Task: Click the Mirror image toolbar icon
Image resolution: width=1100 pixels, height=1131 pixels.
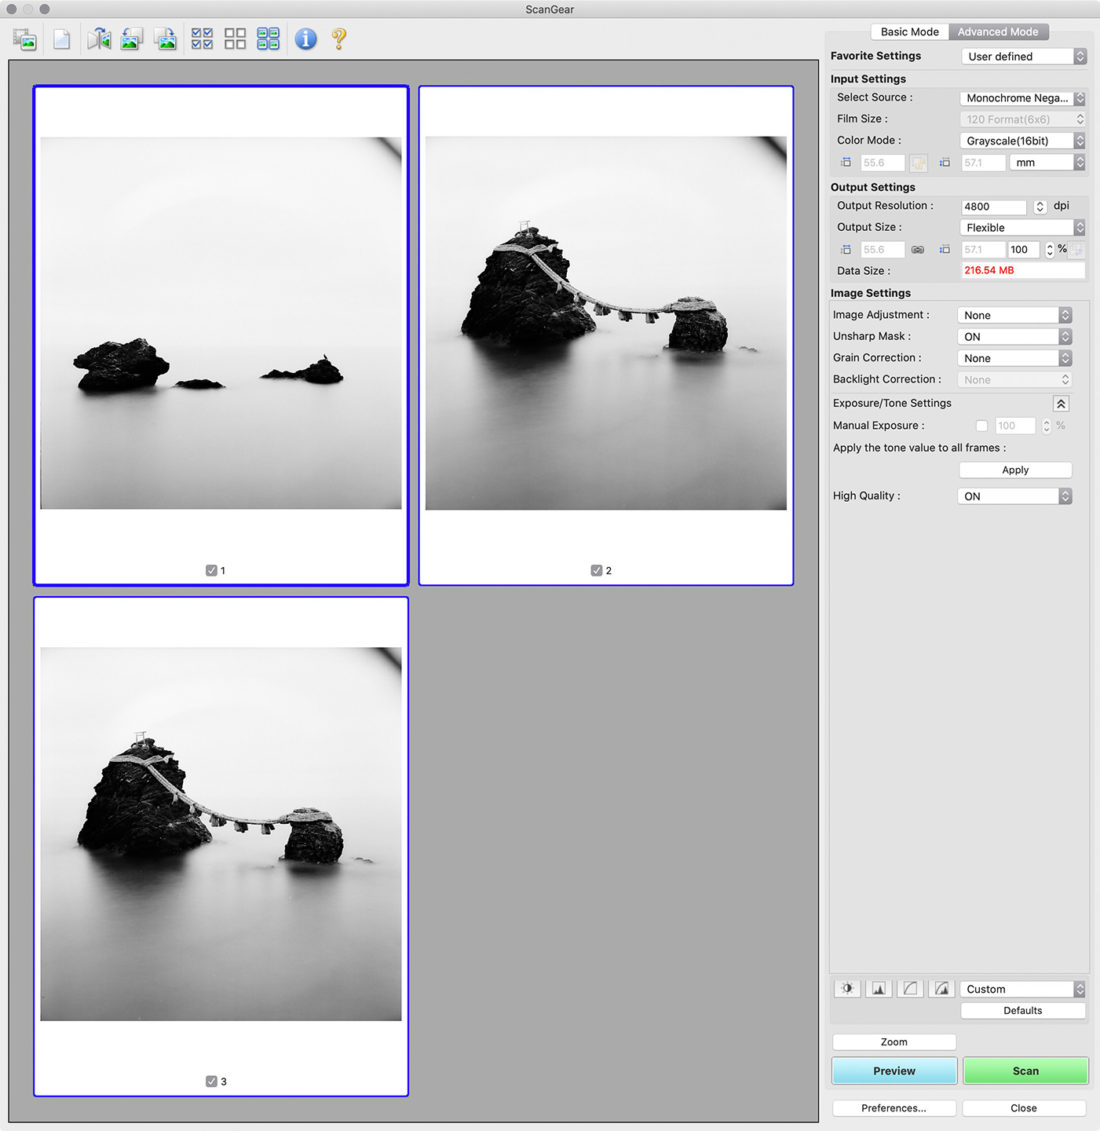Action: 98,39
